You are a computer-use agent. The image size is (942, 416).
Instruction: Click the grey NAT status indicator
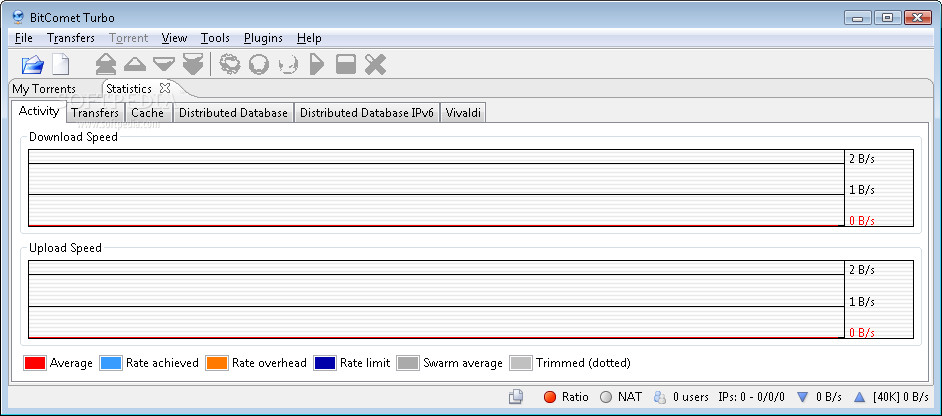point(606,397)
